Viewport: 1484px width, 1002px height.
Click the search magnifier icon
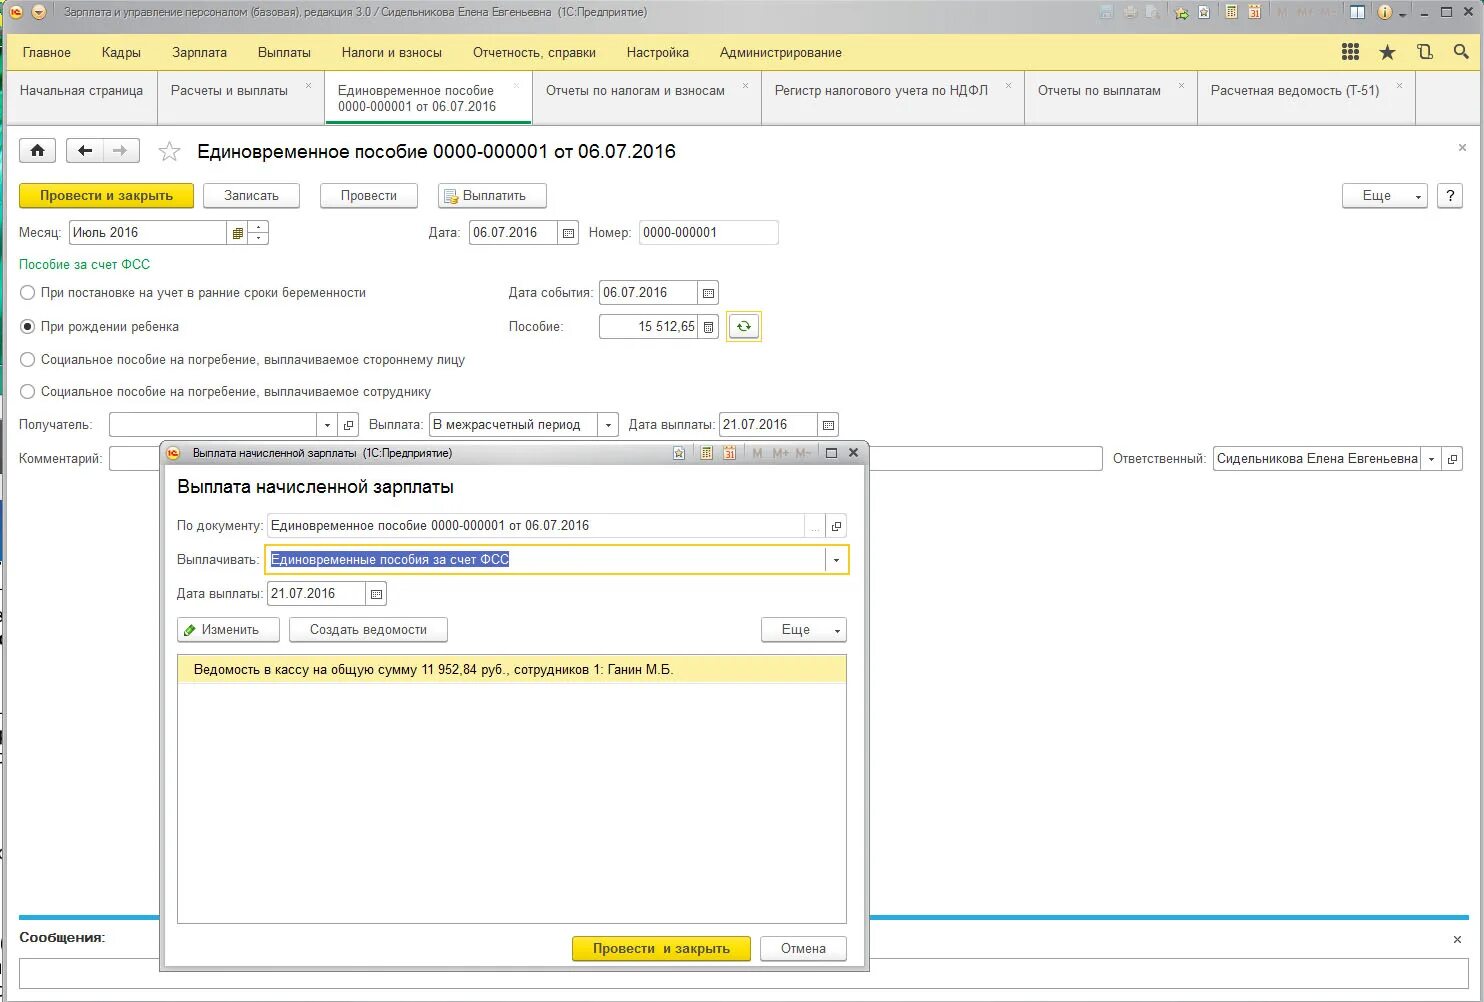1461,52
